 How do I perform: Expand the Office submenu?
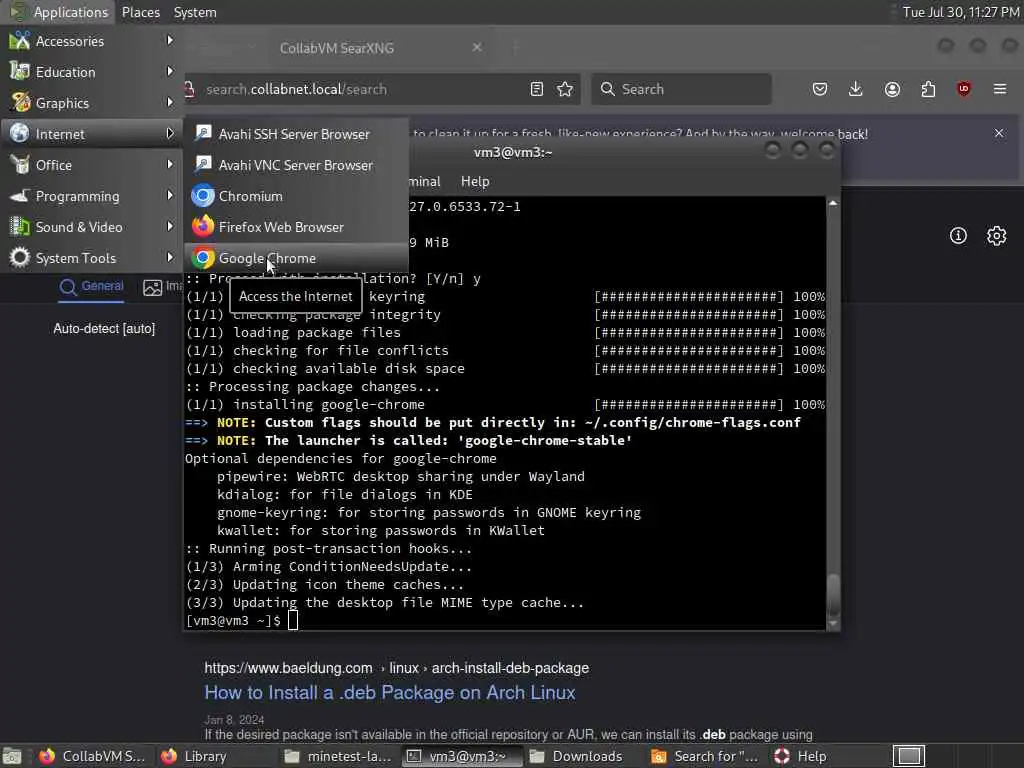click(x=91, y=165)
